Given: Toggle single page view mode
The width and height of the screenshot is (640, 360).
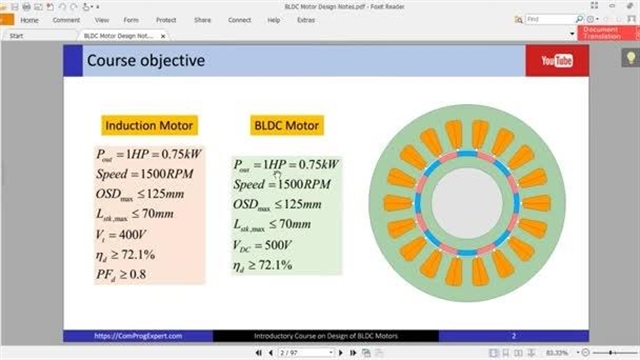Looking at the screenshot, I should [x=493, y=353].
